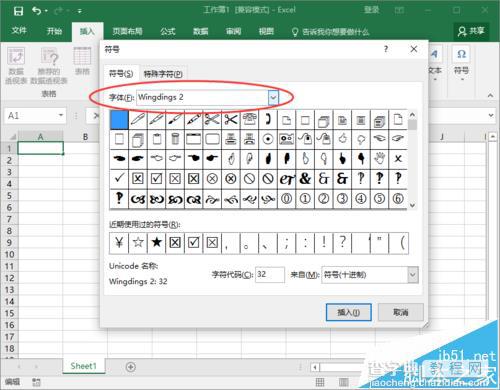
Task: Click the Tell me what to do box
Action: (x=330, y=32)
